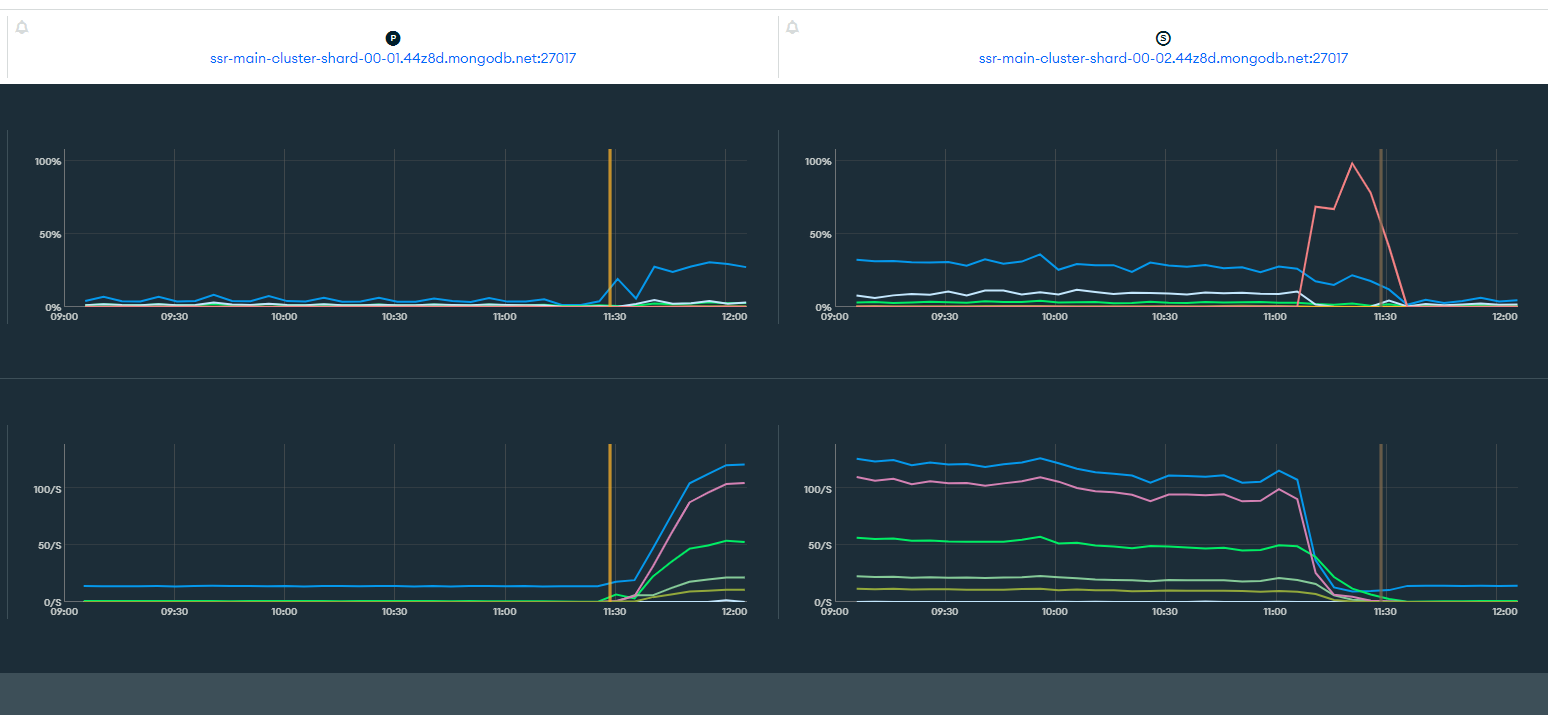Click the 100/S axis label on secondary chart

point(818,490)
